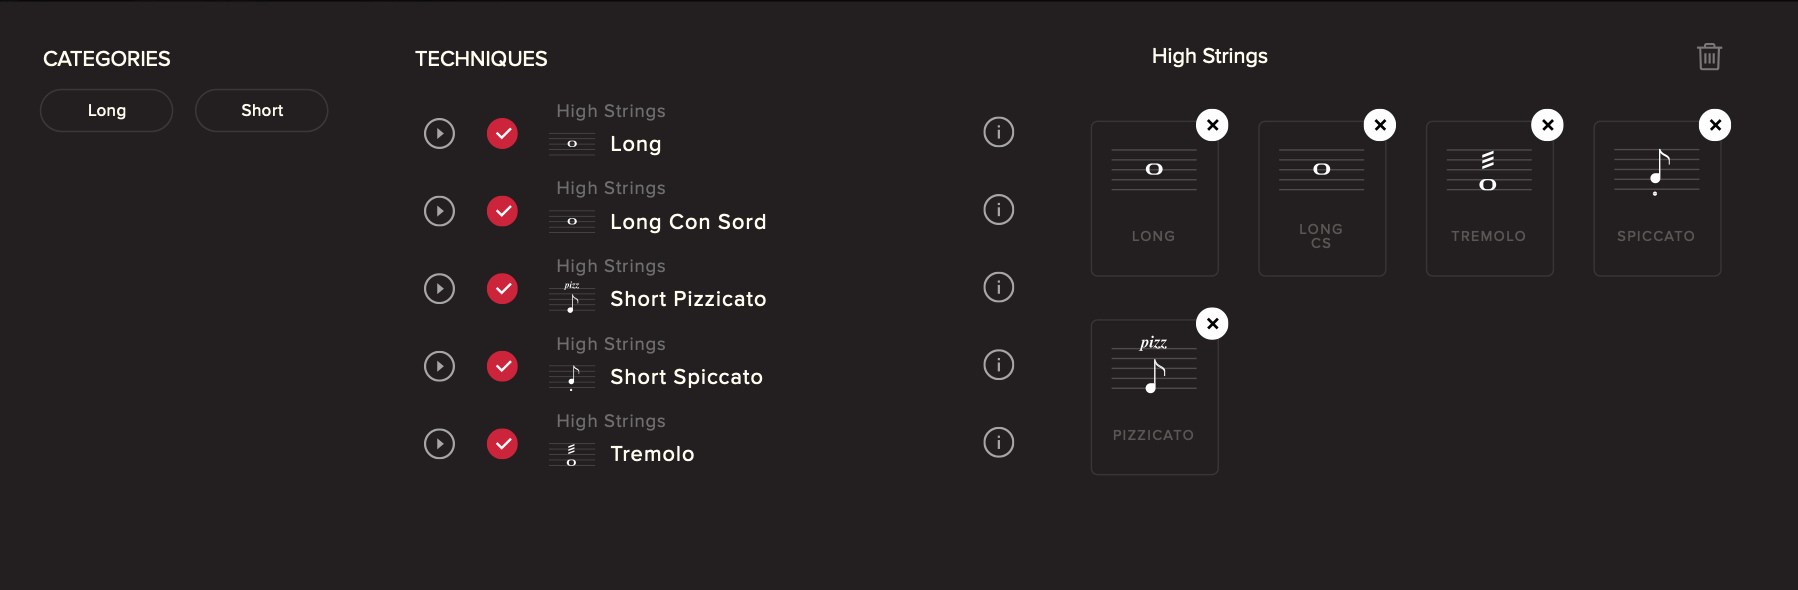The height and width of the screenshot is (590, 1798).
Task: Show info for Long technique
Action: coord(998,132)
